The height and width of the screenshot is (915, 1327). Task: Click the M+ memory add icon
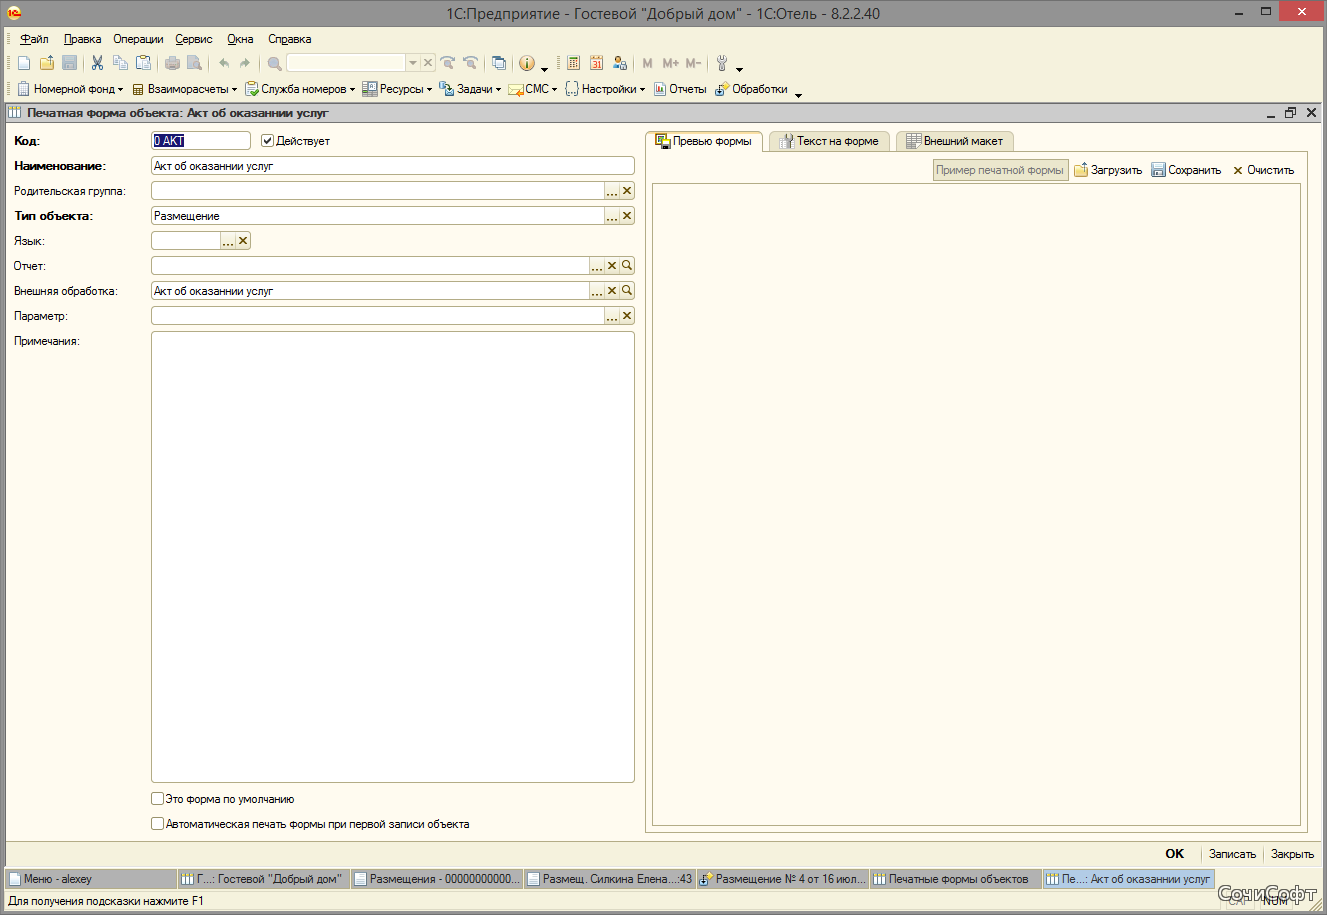click(671, 63)
